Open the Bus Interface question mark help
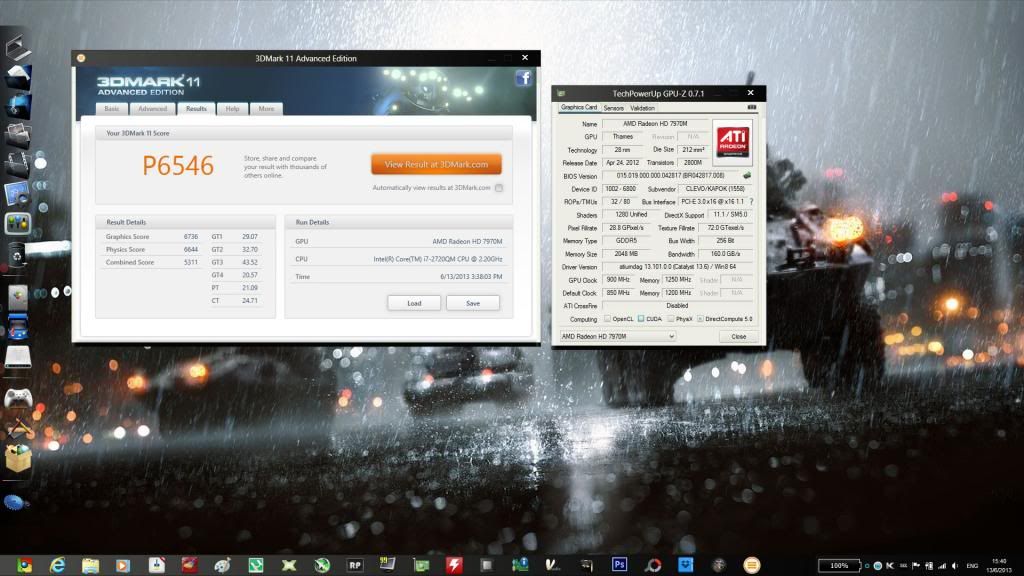 (751, 202)
